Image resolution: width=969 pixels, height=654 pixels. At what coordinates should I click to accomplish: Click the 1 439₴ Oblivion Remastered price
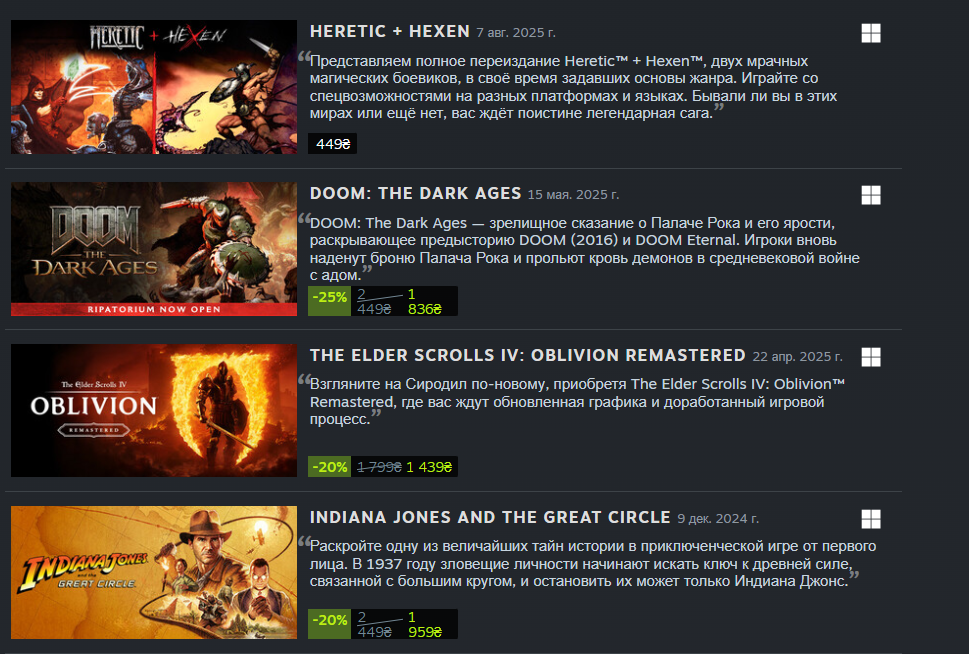coord(429,467)
